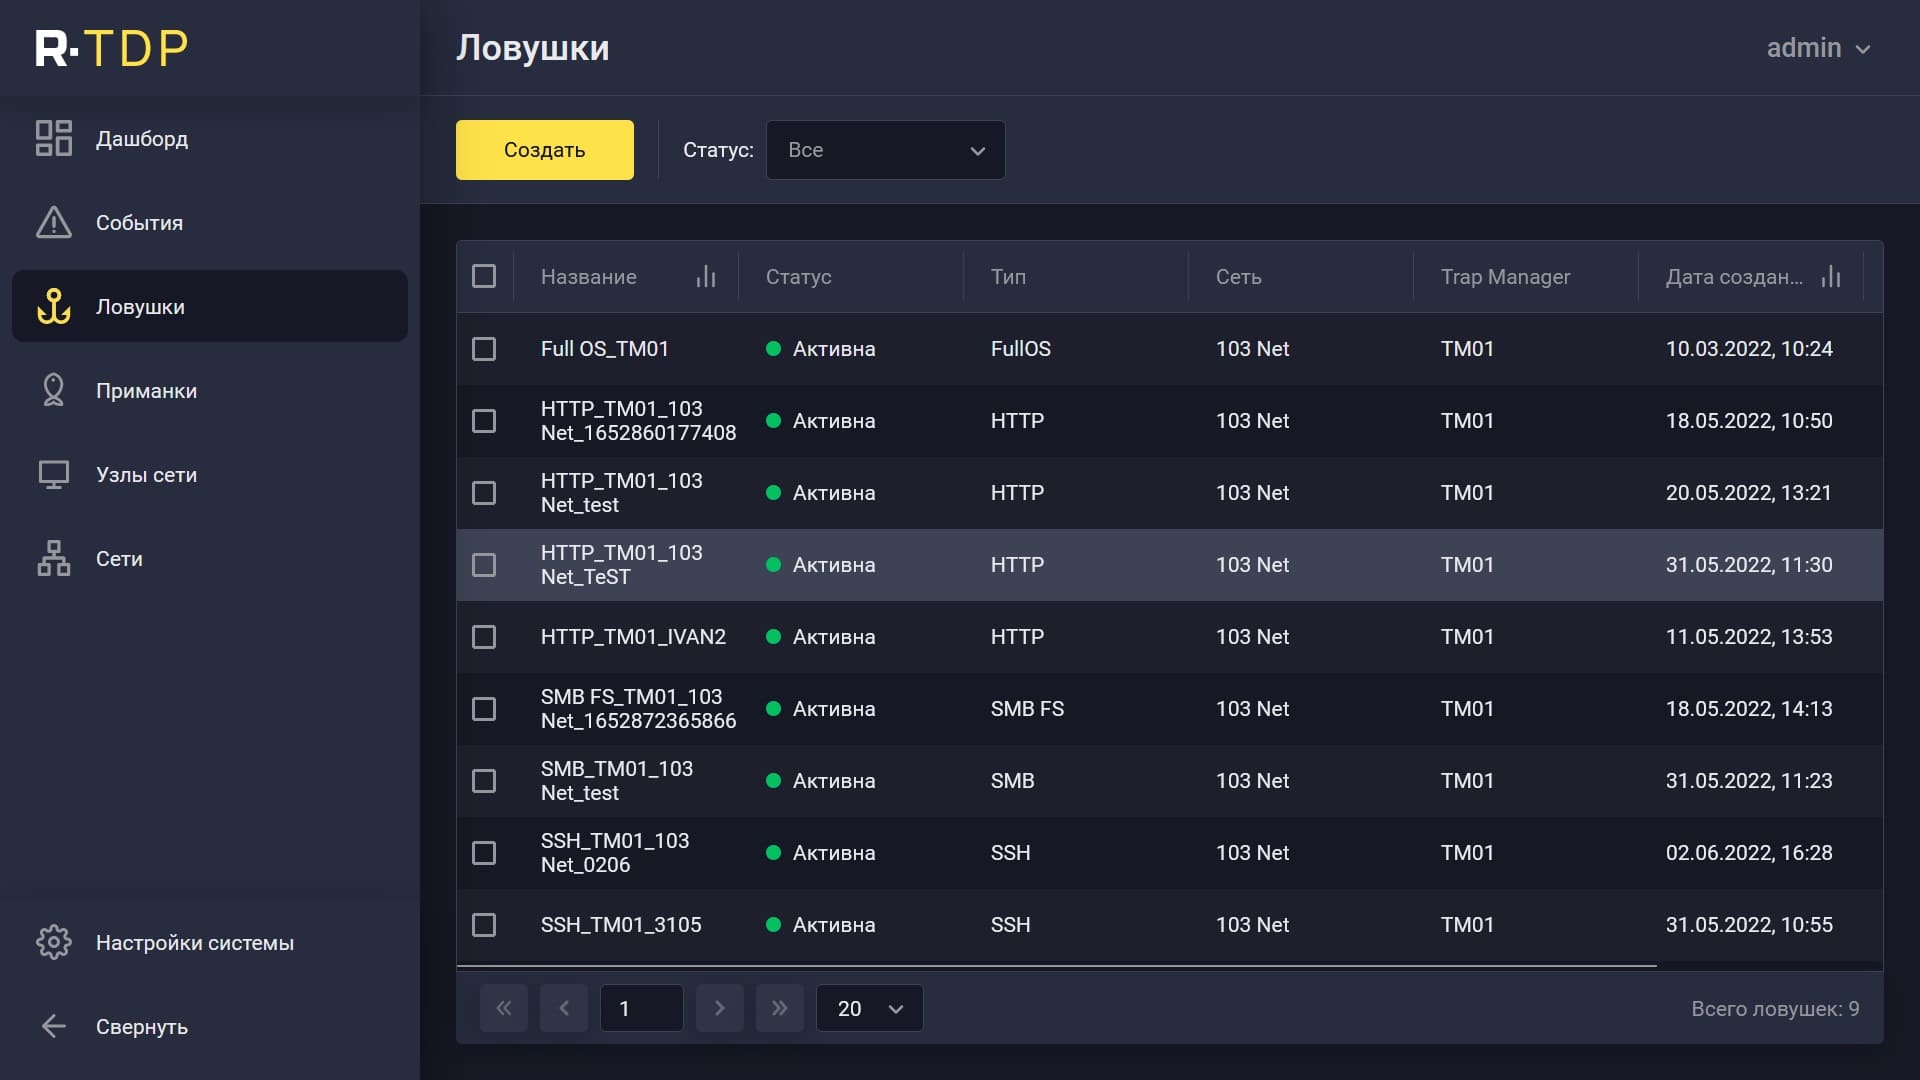The image size is (1920, 1080).
Task: Click green status dot of HTTP_TM01_IVAN2
Action: click(773, 637)
